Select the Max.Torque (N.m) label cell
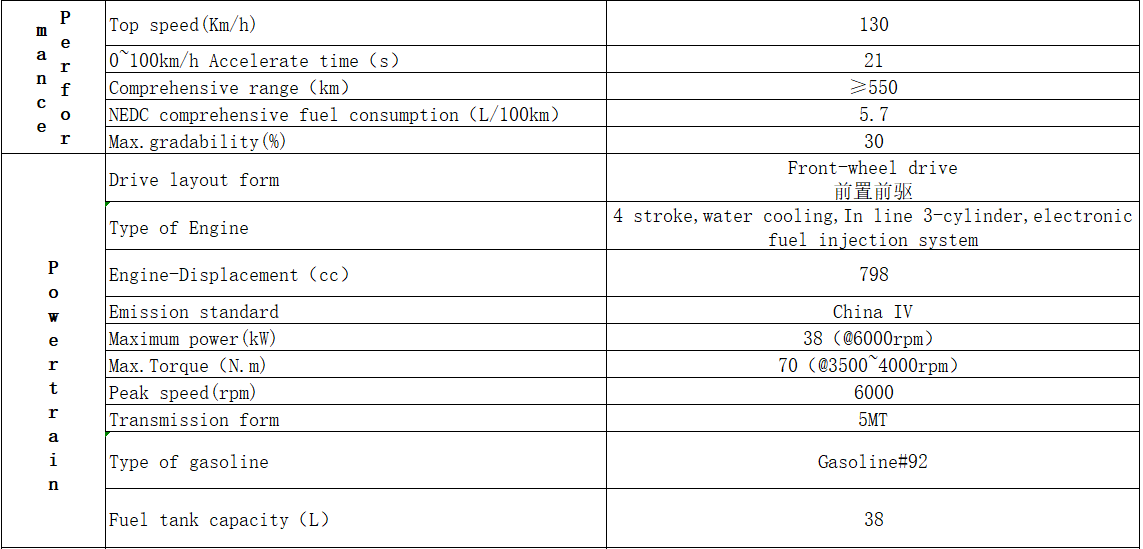 [356, 364]
